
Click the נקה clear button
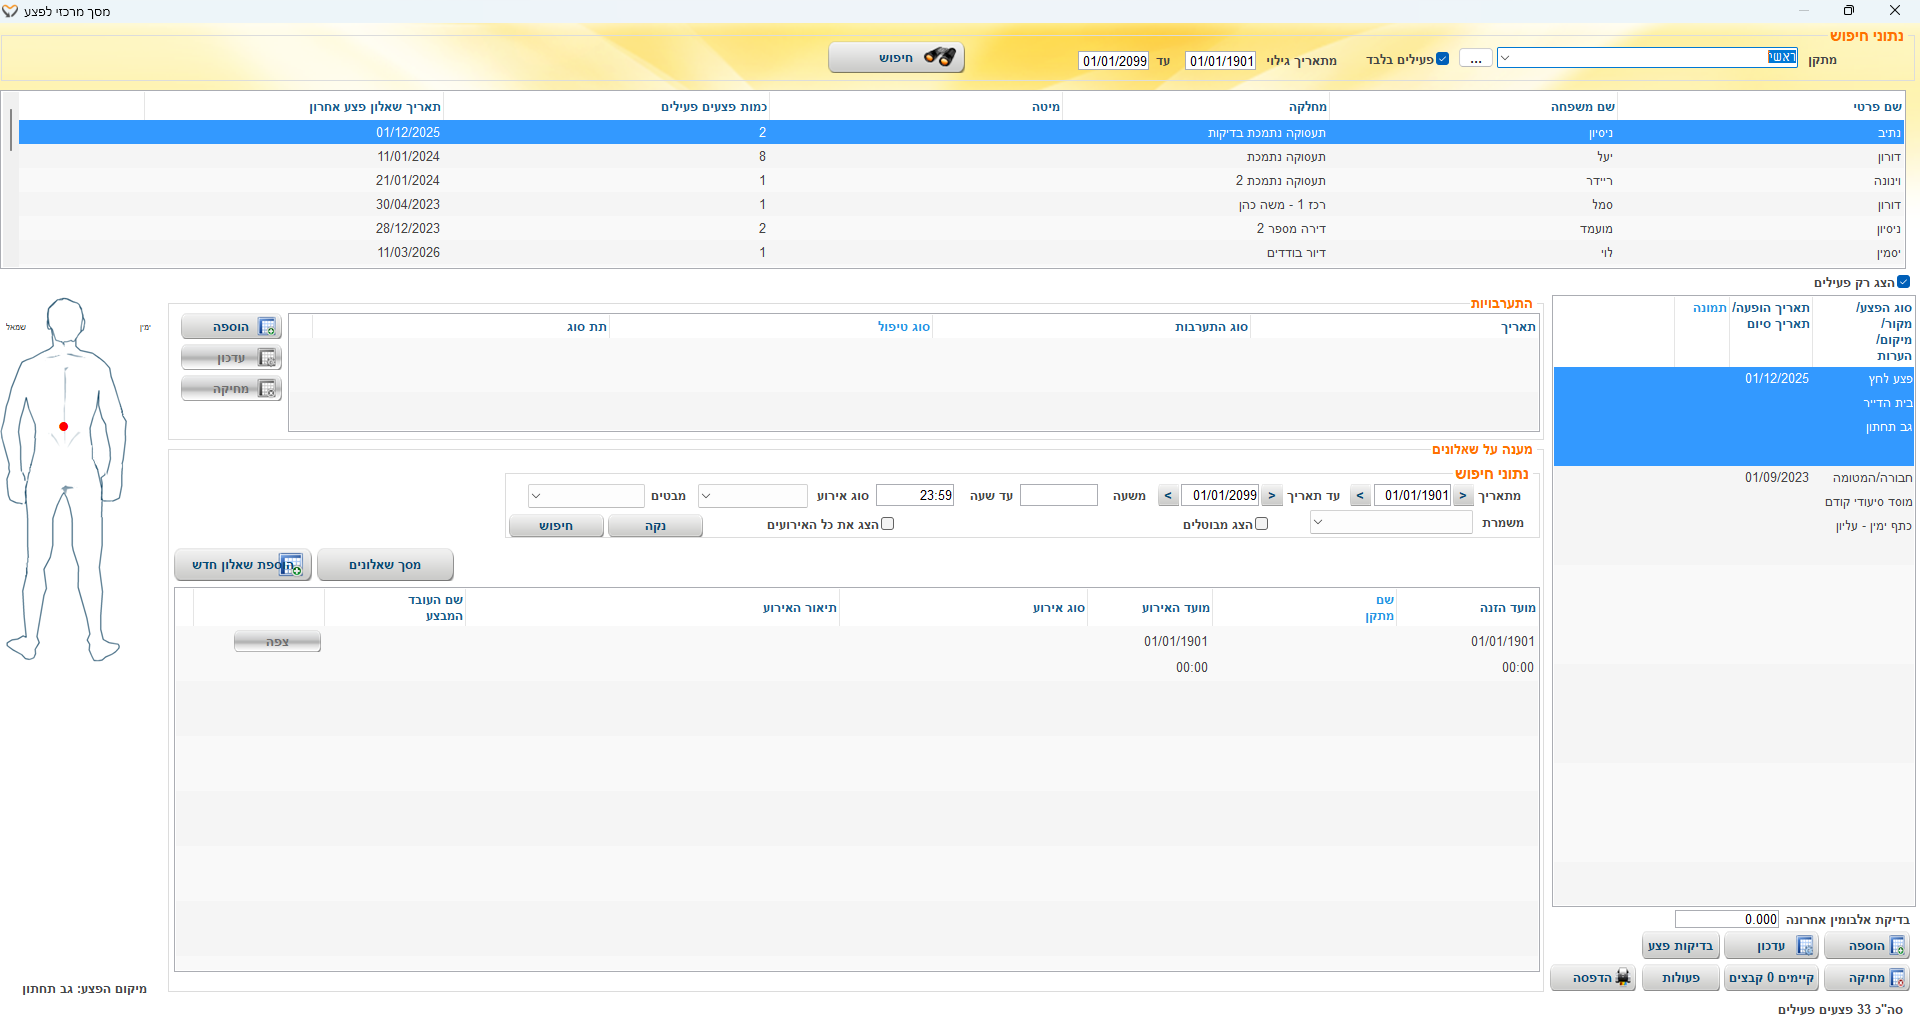[x=655, y=526]
